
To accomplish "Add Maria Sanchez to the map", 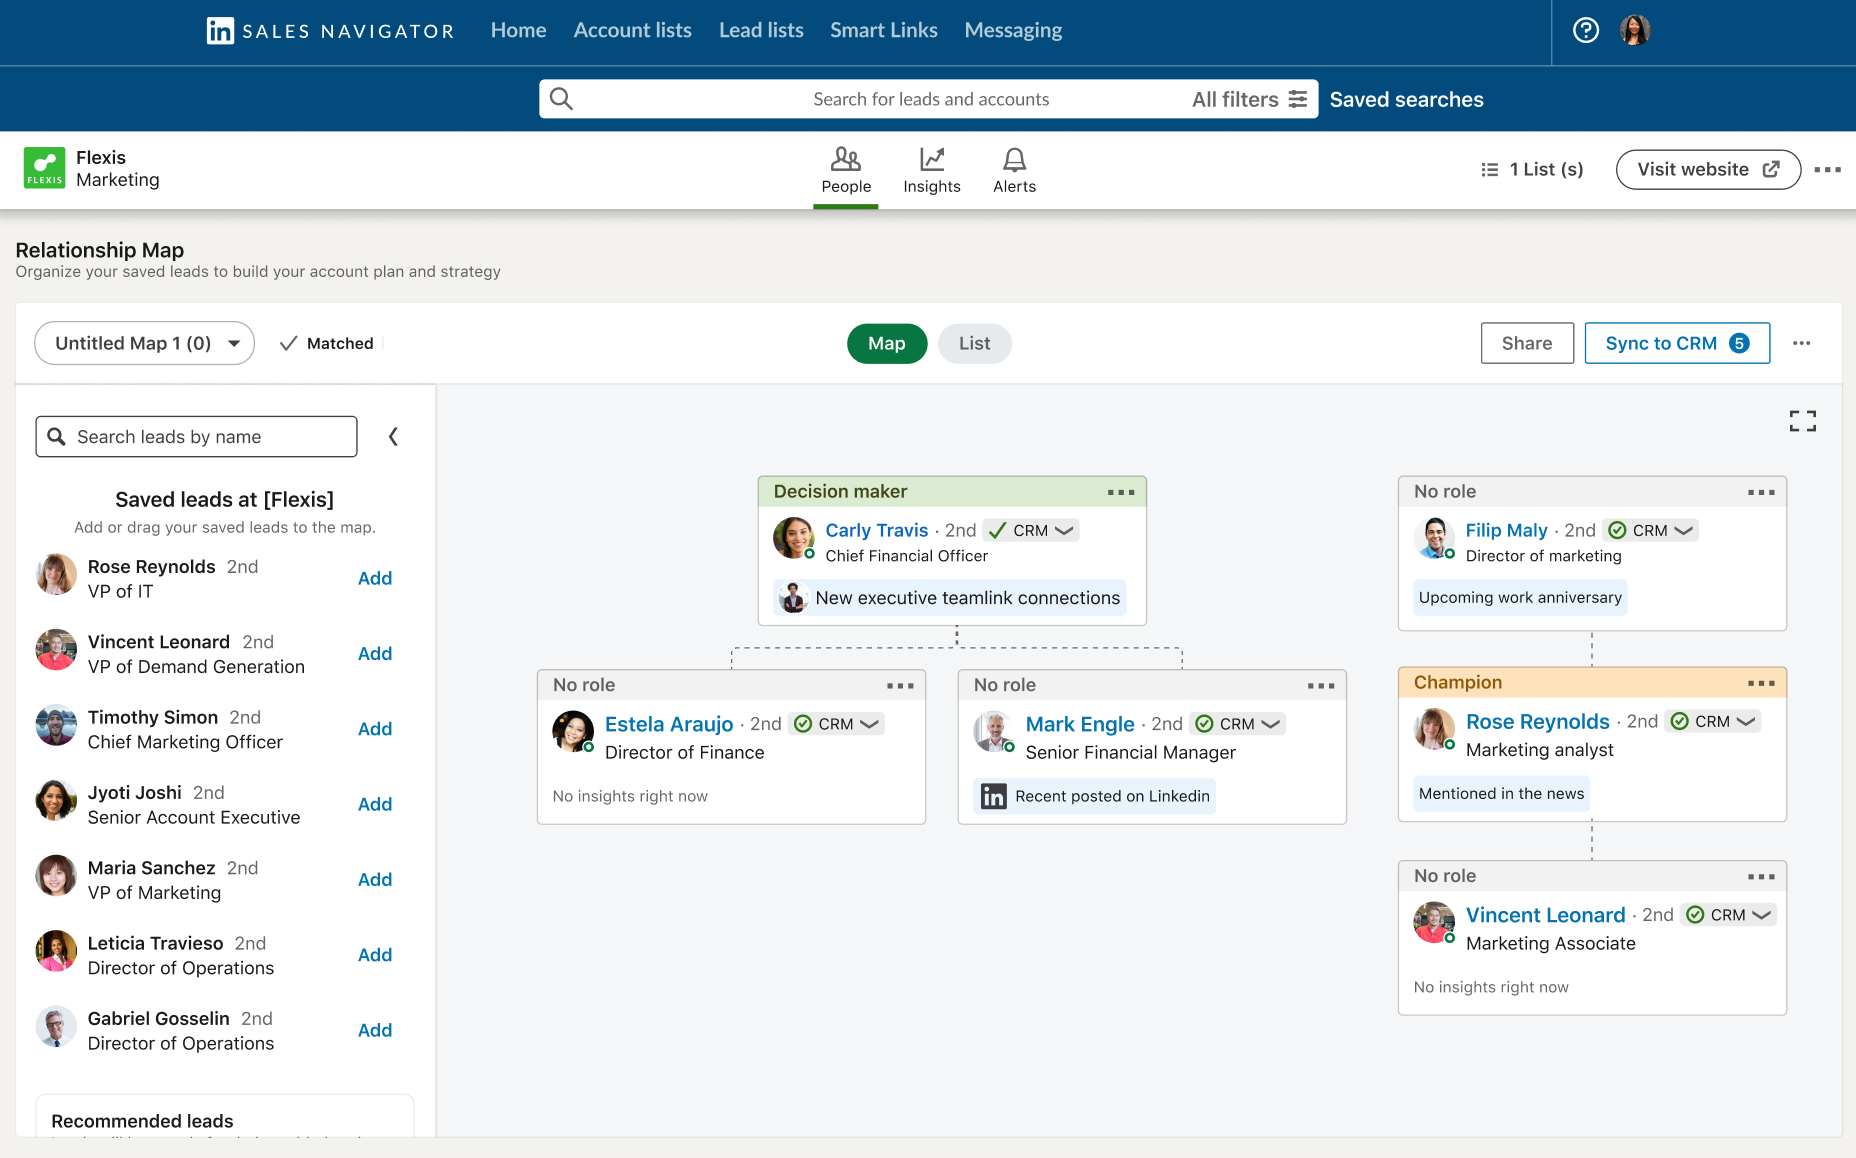I will pos(375,879).
